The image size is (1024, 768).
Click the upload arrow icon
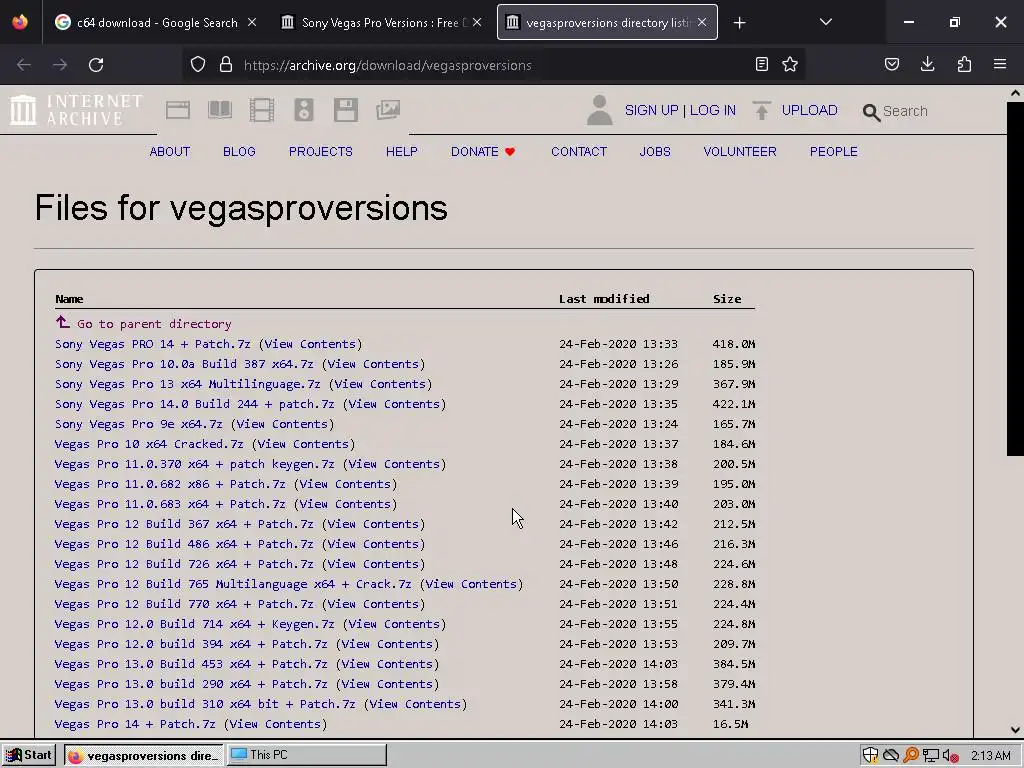pyautogui.click(x=761, y=110)
